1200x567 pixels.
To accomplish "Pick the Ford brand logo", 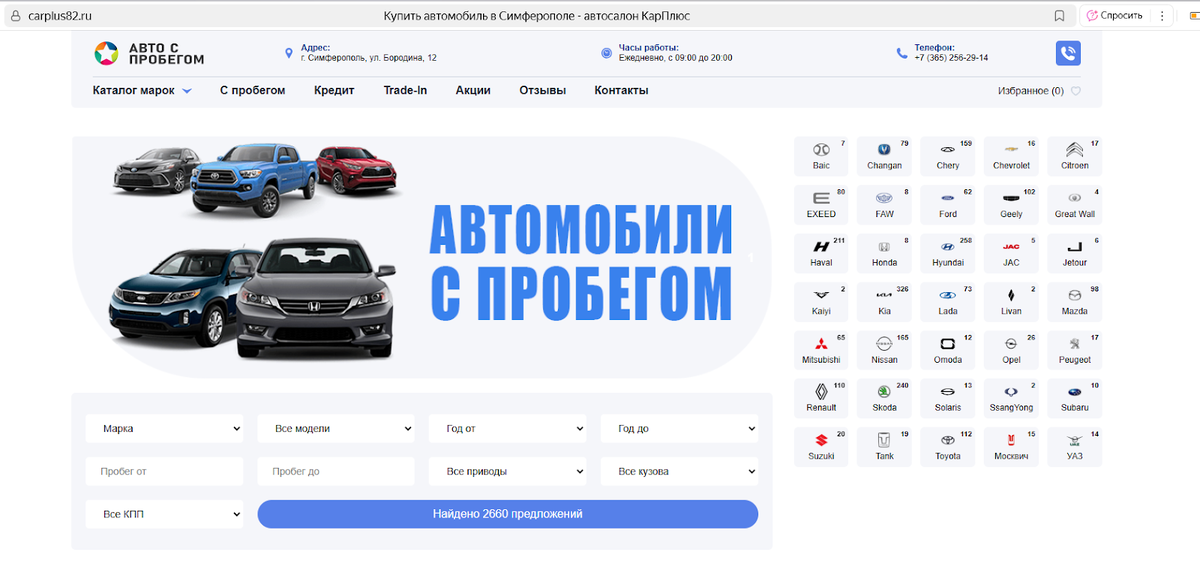I will [948, 198].
